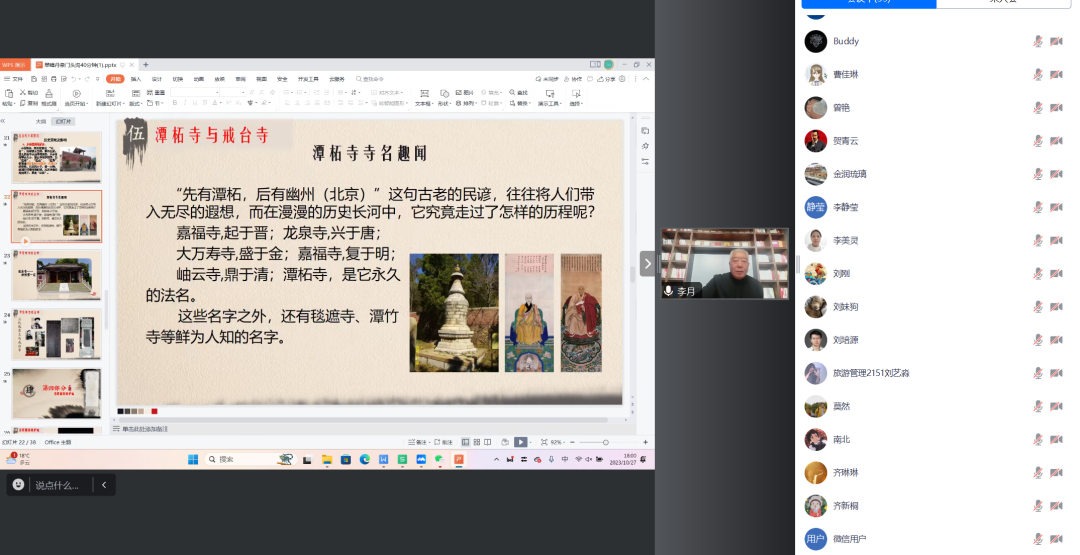This screenshot has width=1080, height=555.
Task: Toggle 李静莹's camera icon
Action: 1056,207
